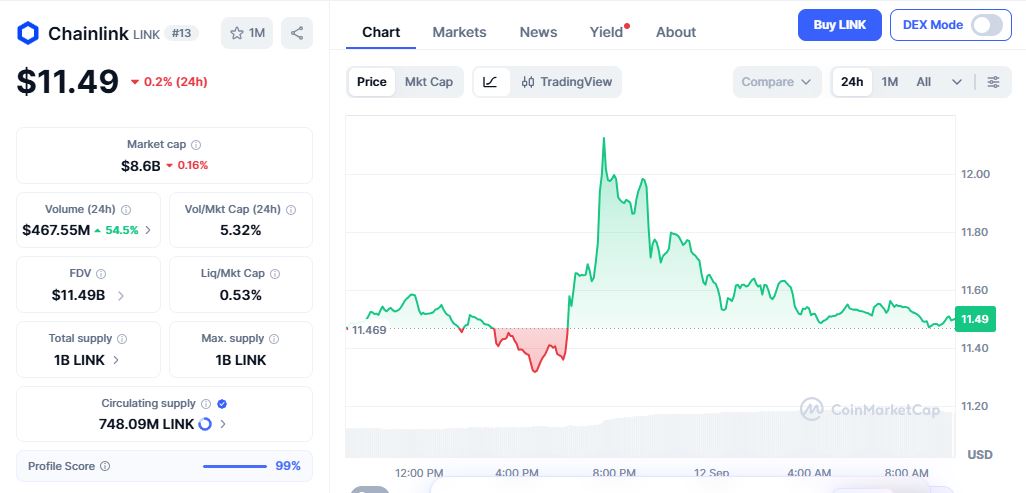
Task: Expand the FDV details chevron
Action: (121, 295)
